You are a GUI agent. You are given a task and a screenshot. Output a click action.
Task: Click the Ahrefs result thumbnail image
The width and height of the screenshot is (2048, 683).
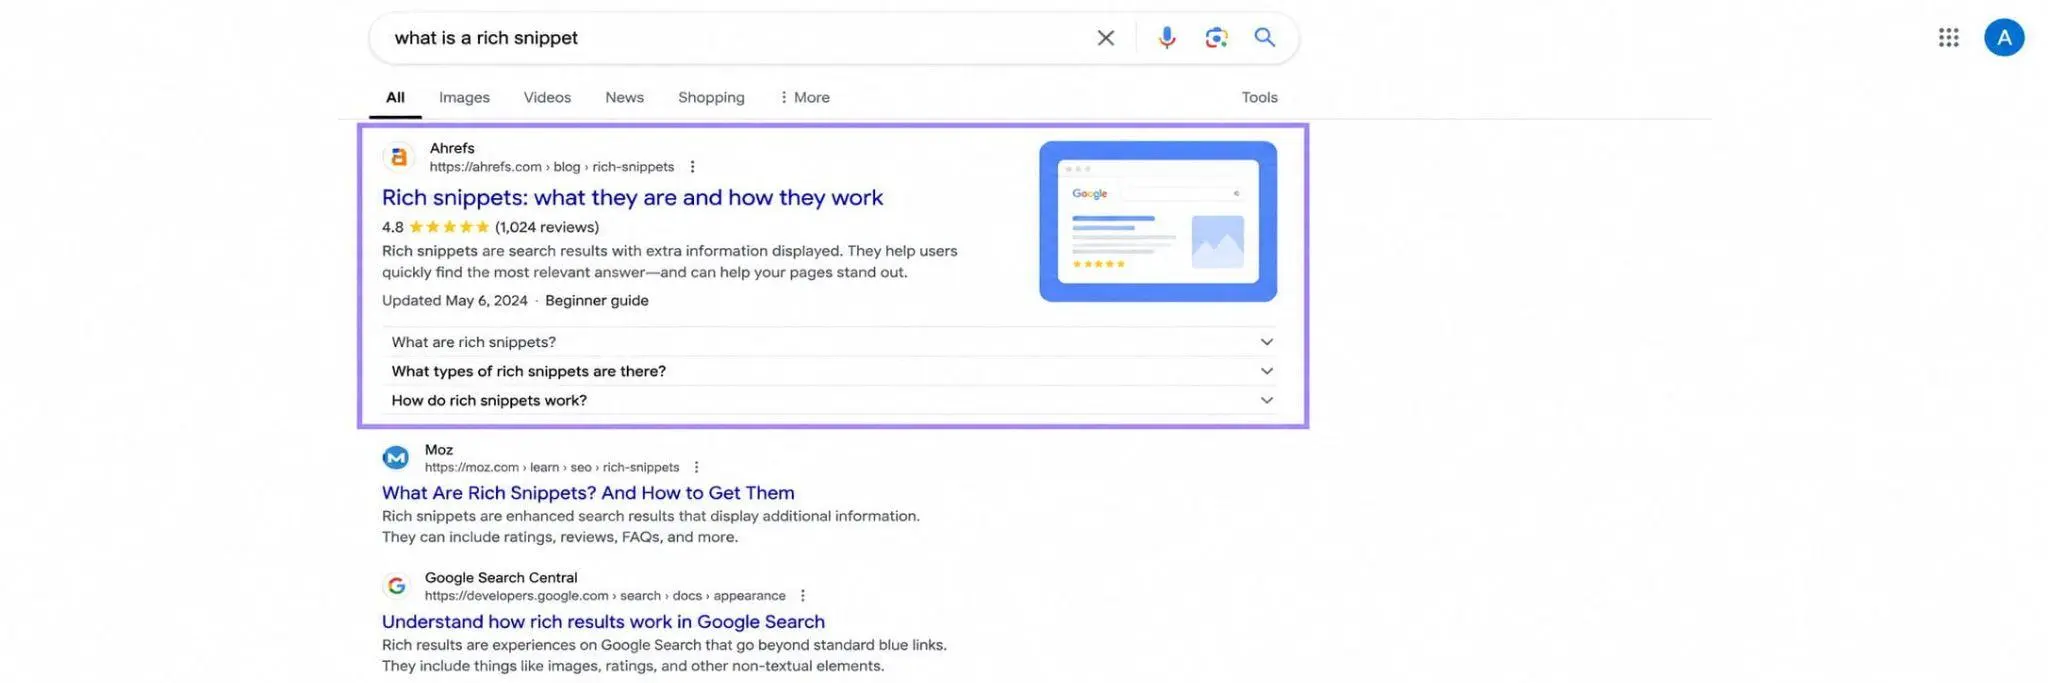(x=1158, y=221)
